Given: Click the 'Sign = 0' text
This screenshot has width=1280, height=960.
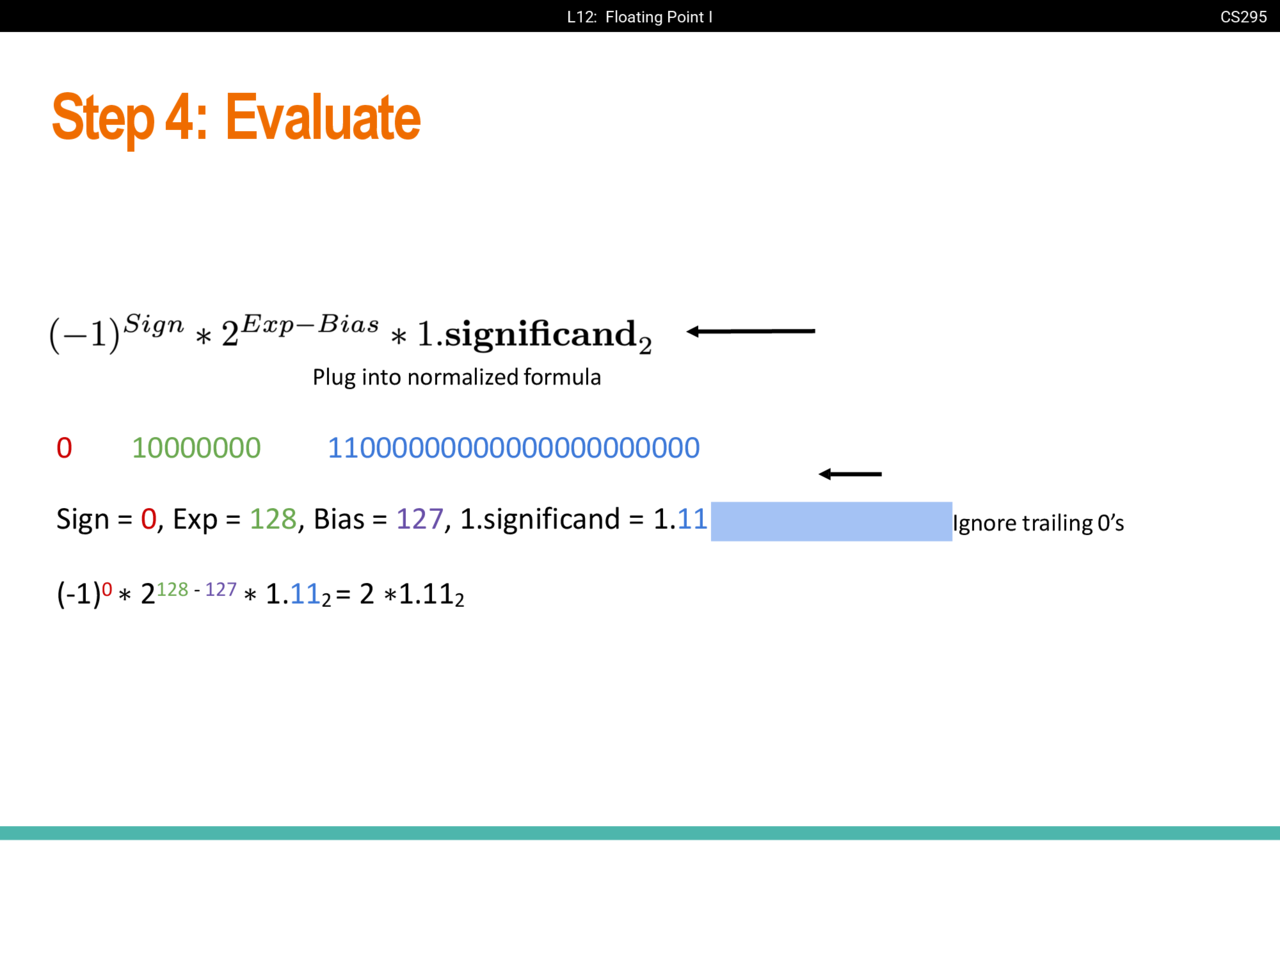Looking at the screenshot, I should [x=106, y=519].
